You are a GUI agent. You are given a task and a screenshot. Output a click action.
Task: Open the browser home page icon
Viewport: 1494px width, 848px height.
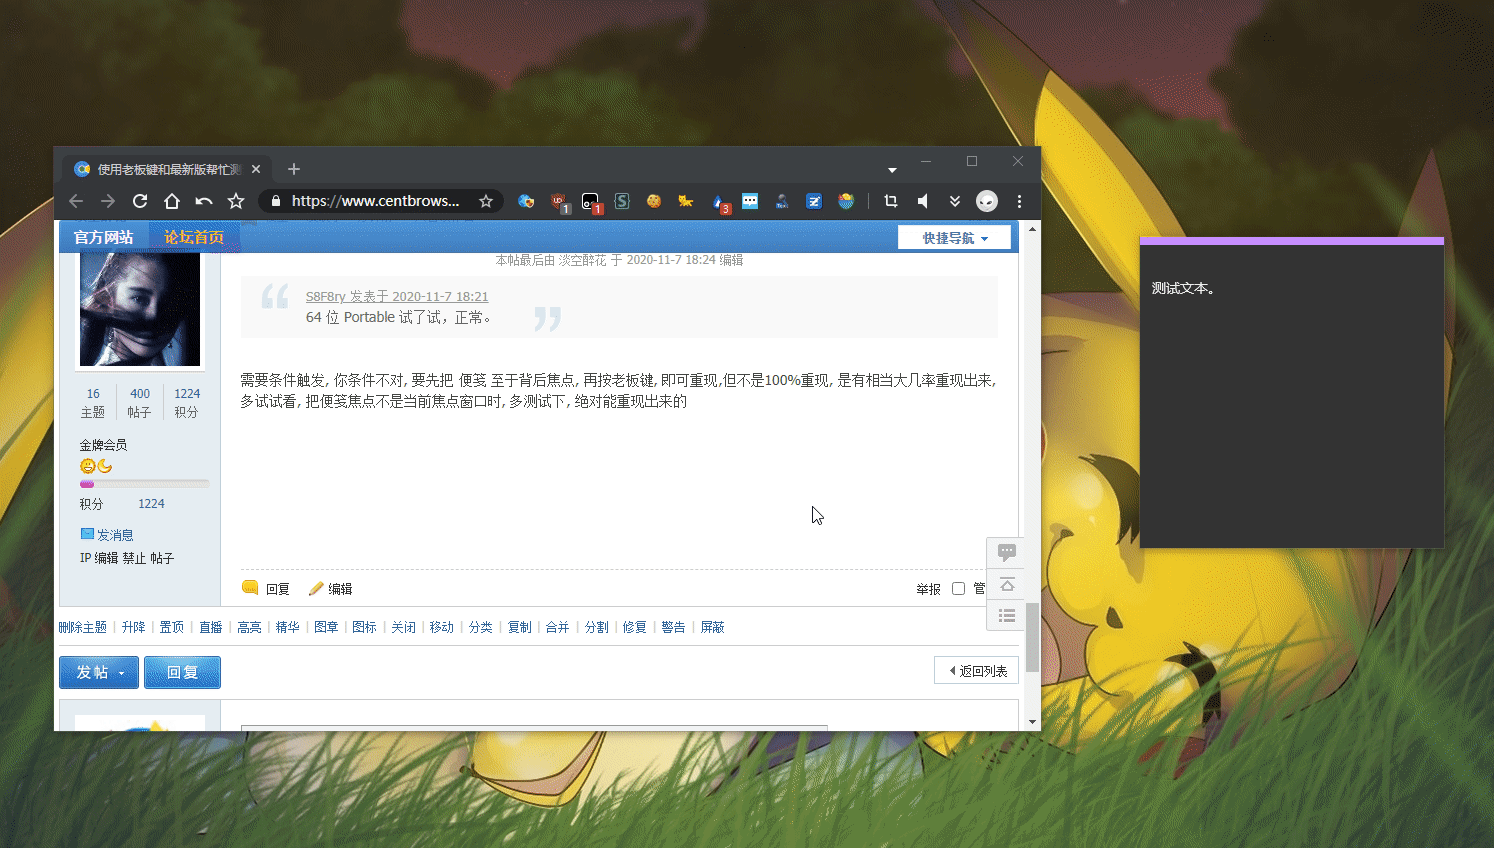(x=172, y=201)
